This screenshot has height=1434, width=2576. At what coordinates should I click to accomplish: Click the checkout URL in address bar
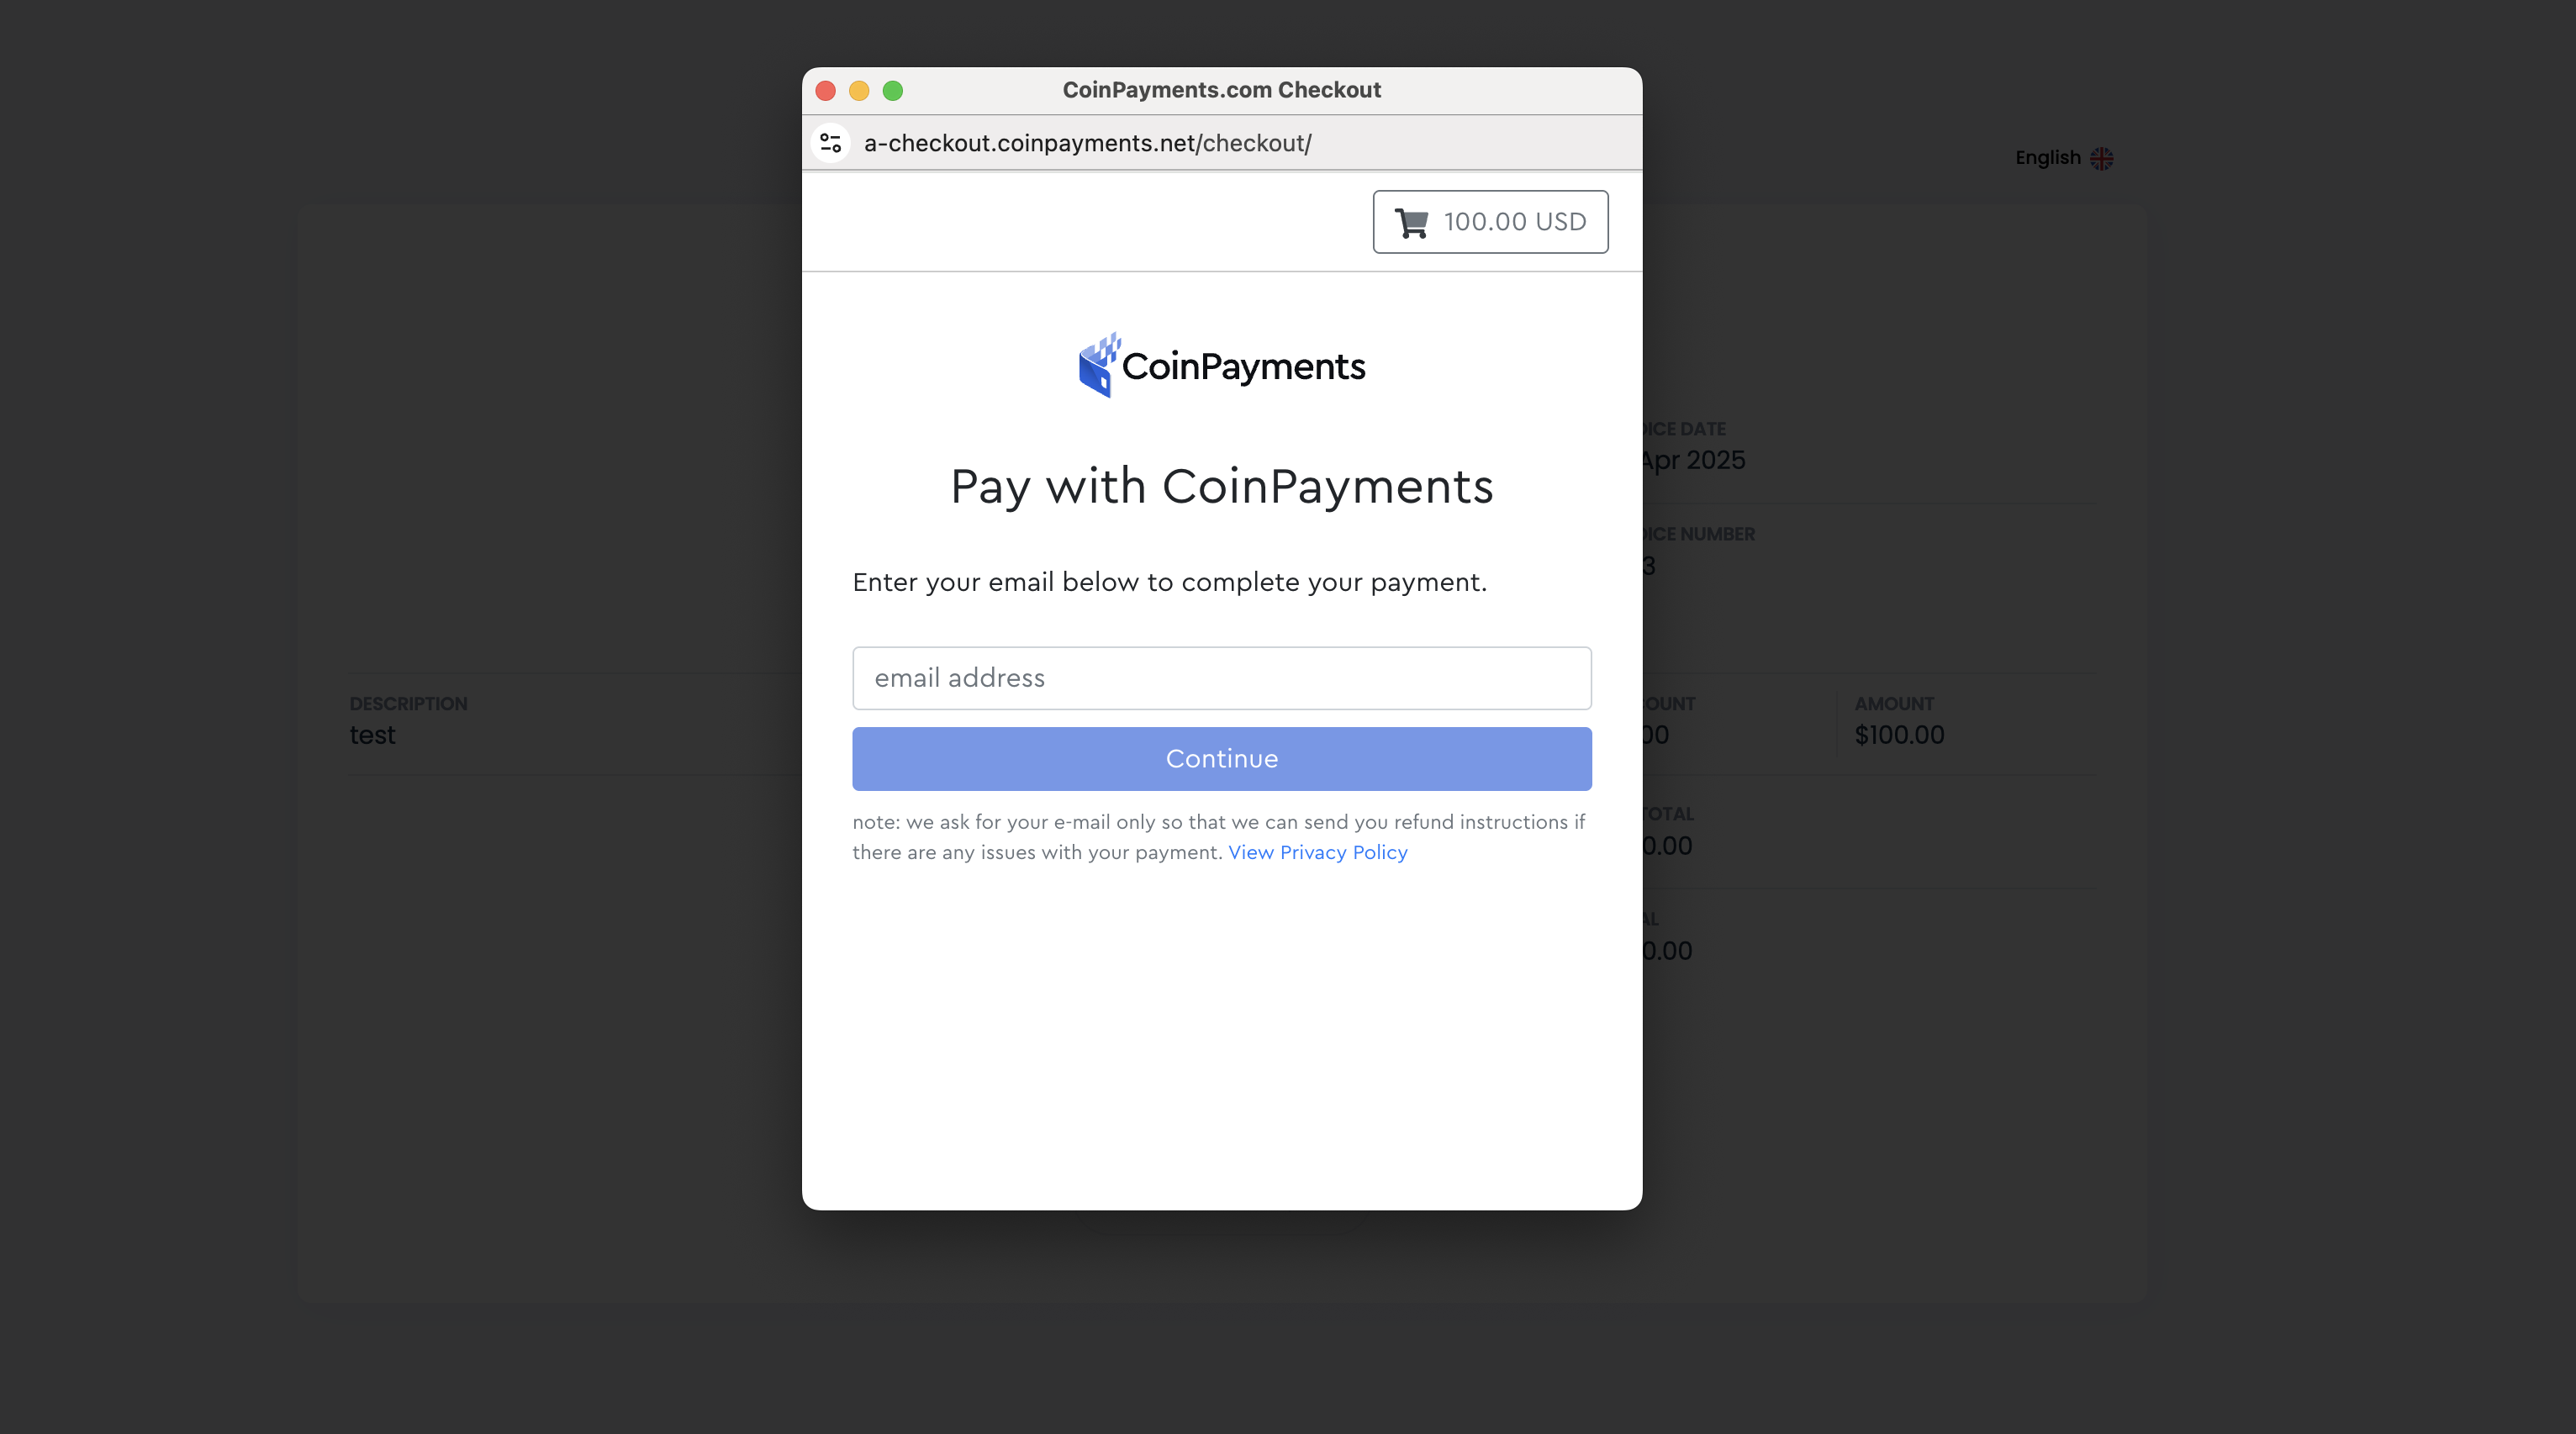click(1087, 143)
